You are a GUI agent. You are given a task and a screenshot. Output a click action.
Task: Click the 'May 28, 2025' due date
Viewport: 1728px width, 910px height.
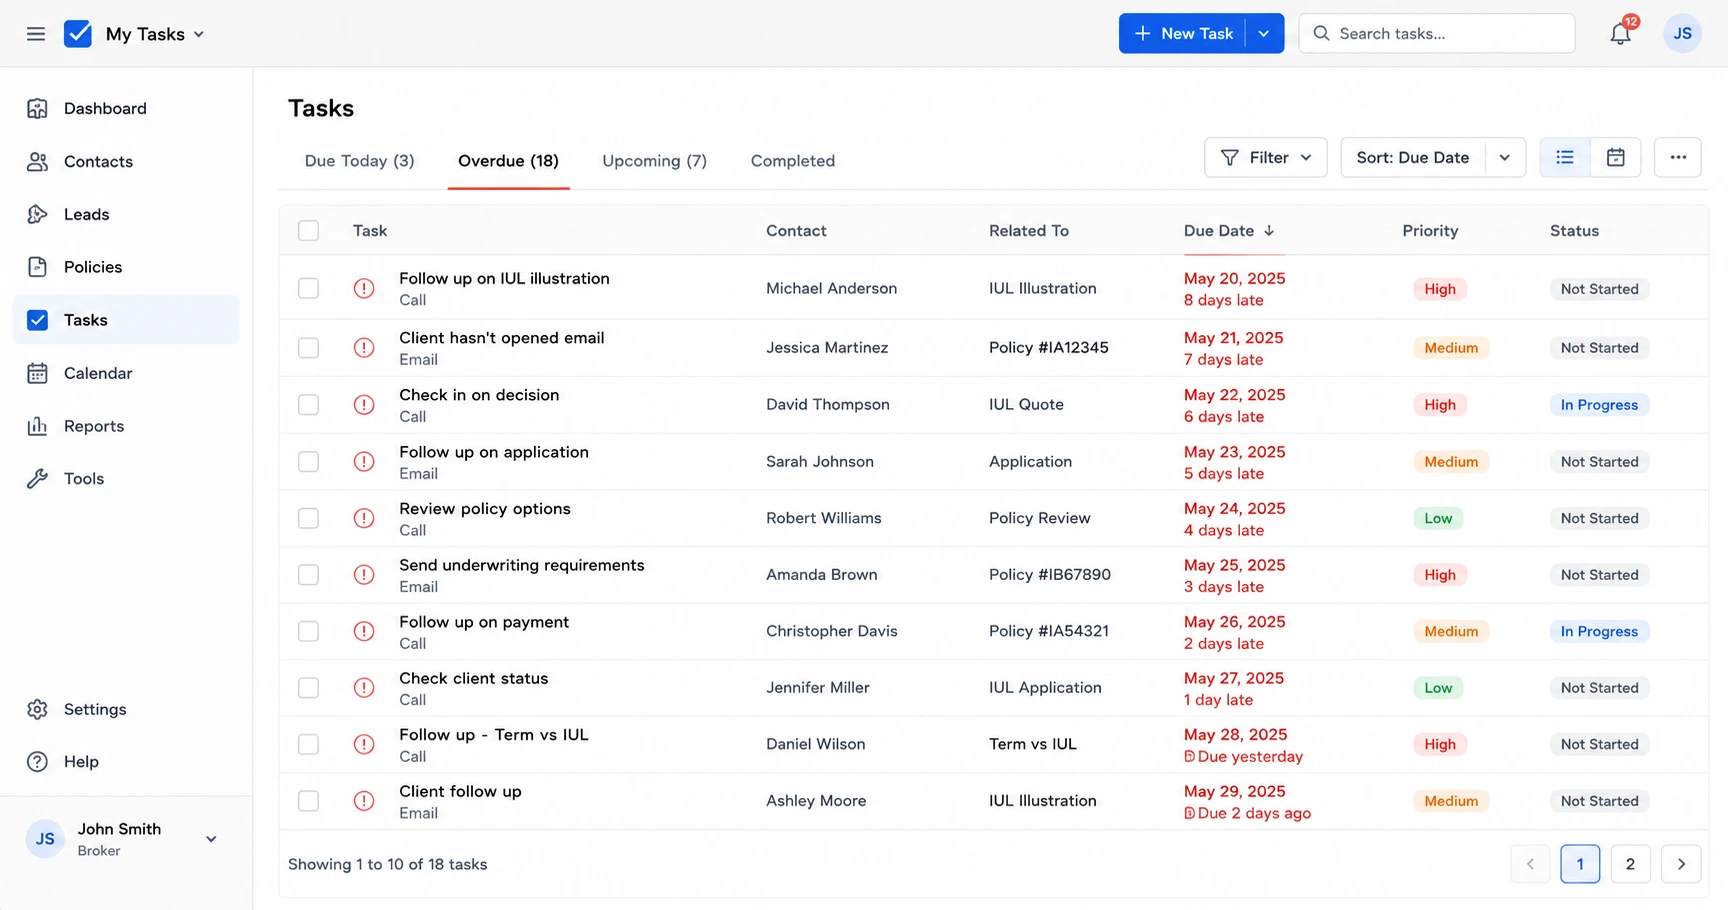(1235, 734)
